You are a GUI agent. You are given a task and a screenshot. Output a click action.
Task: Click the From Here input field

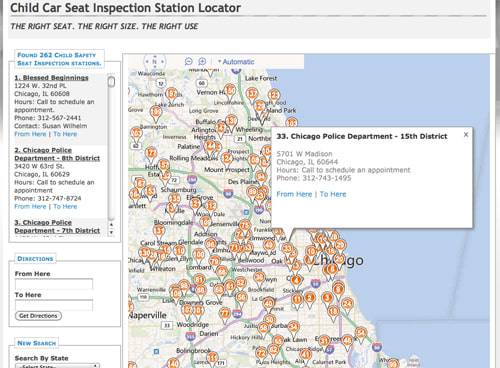tap(54, 284)
